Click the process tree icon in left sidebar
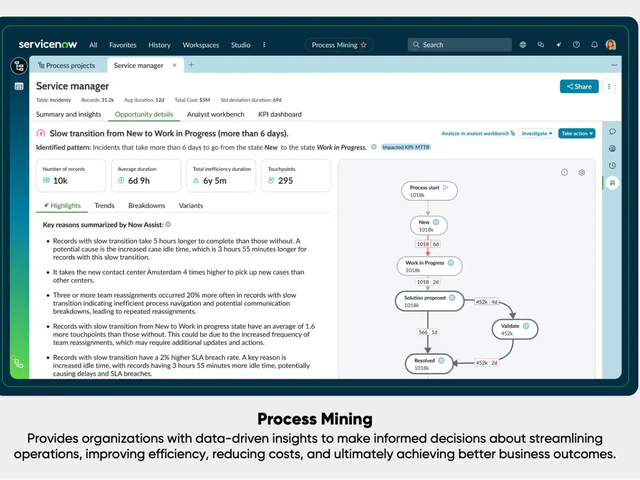Viewport: 640px width, 480px height. pos(19,66)
